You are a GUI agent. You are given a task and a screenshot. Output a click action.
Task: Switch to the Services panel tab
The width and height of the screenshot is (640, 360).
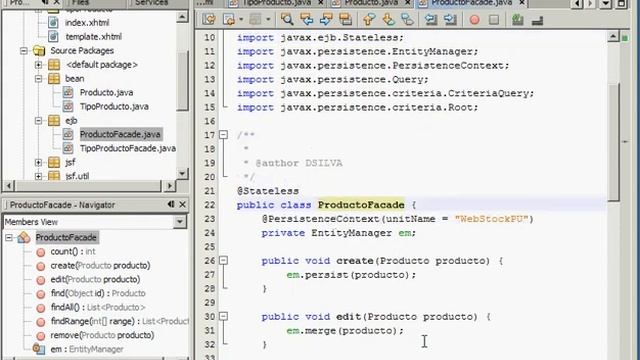click(152, 3)
